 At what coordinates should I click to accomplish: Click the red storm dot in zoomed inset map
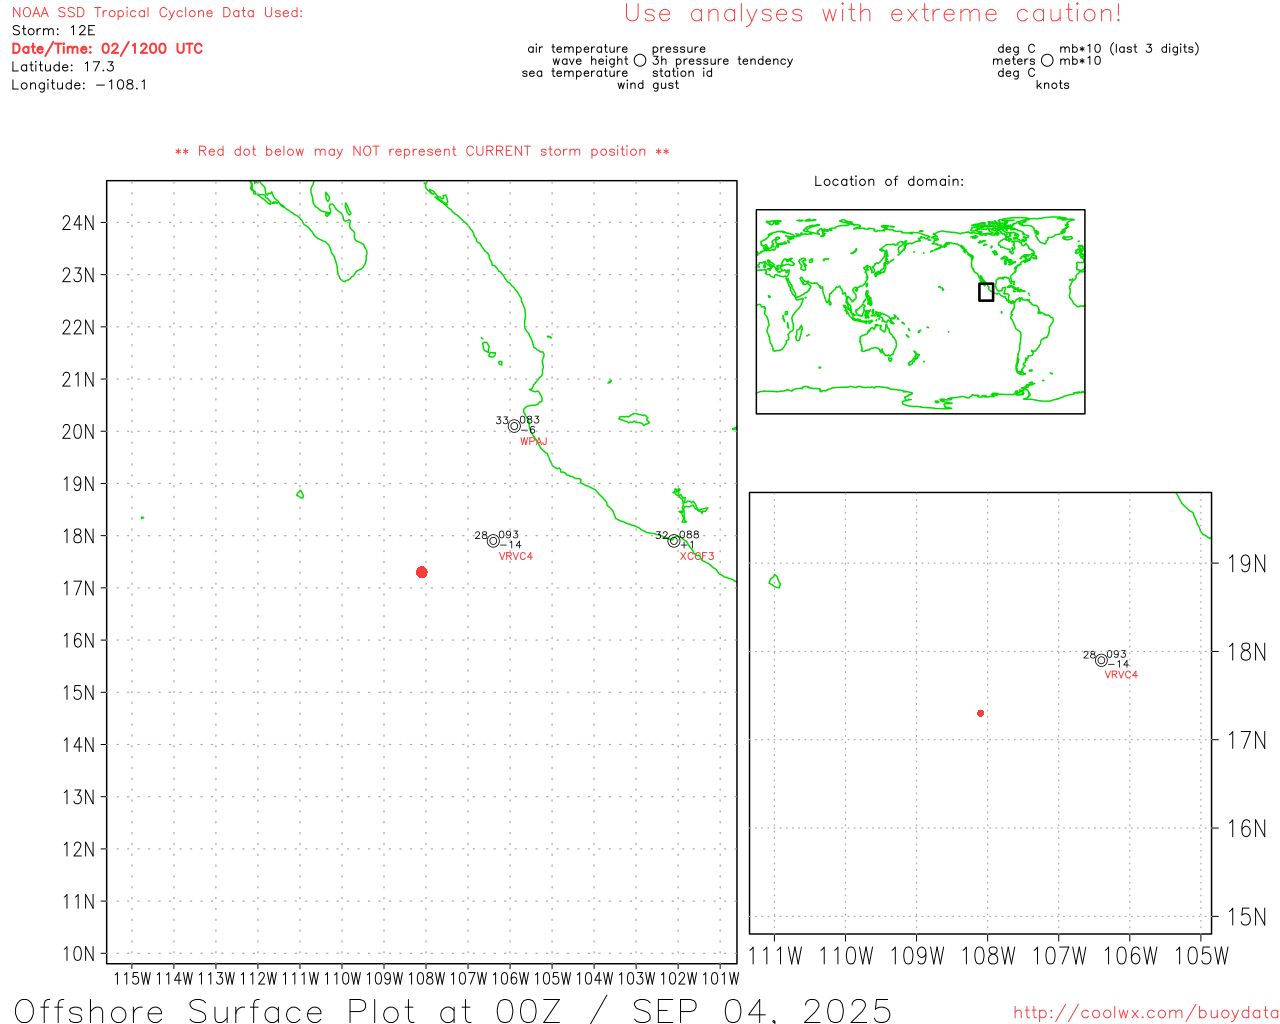(x=981, y=713)
